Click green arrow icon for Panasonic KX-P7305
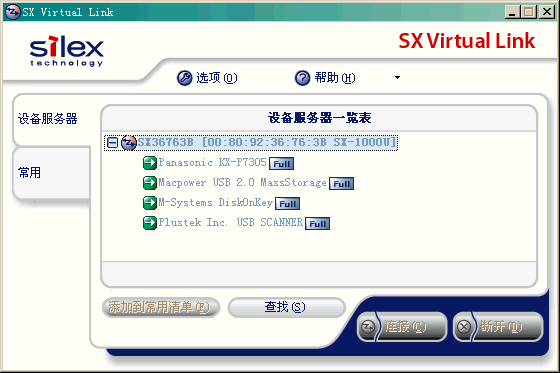This screenshot has height=373, width=560. point(150,163)
